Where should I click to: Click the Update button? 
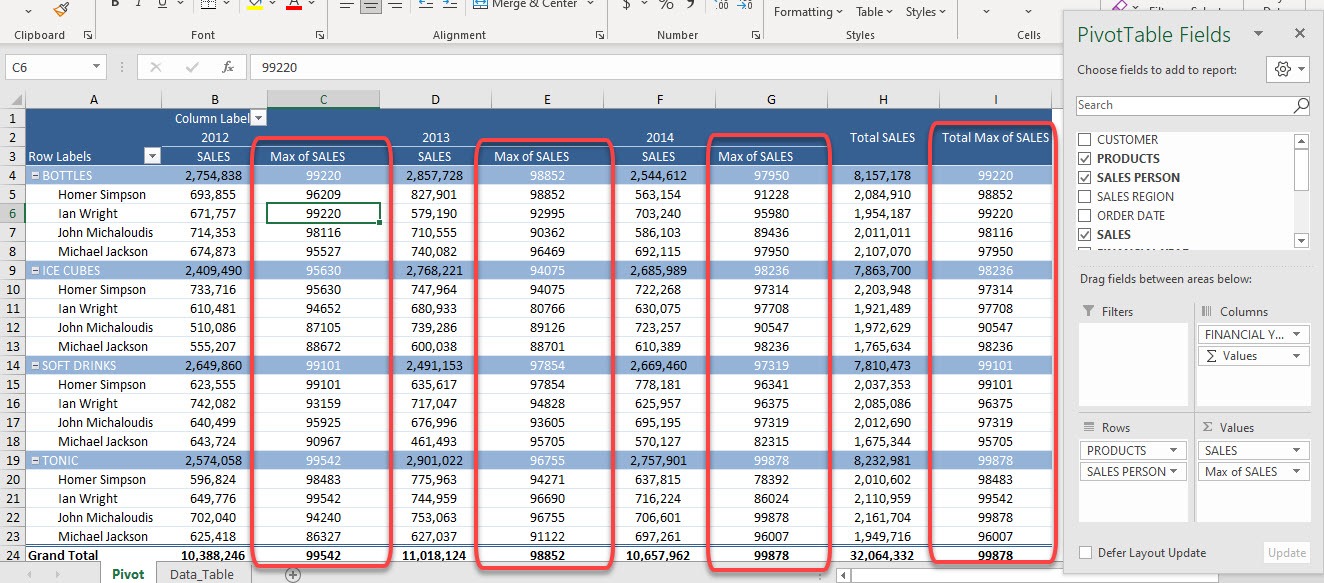coord(1286,553)
